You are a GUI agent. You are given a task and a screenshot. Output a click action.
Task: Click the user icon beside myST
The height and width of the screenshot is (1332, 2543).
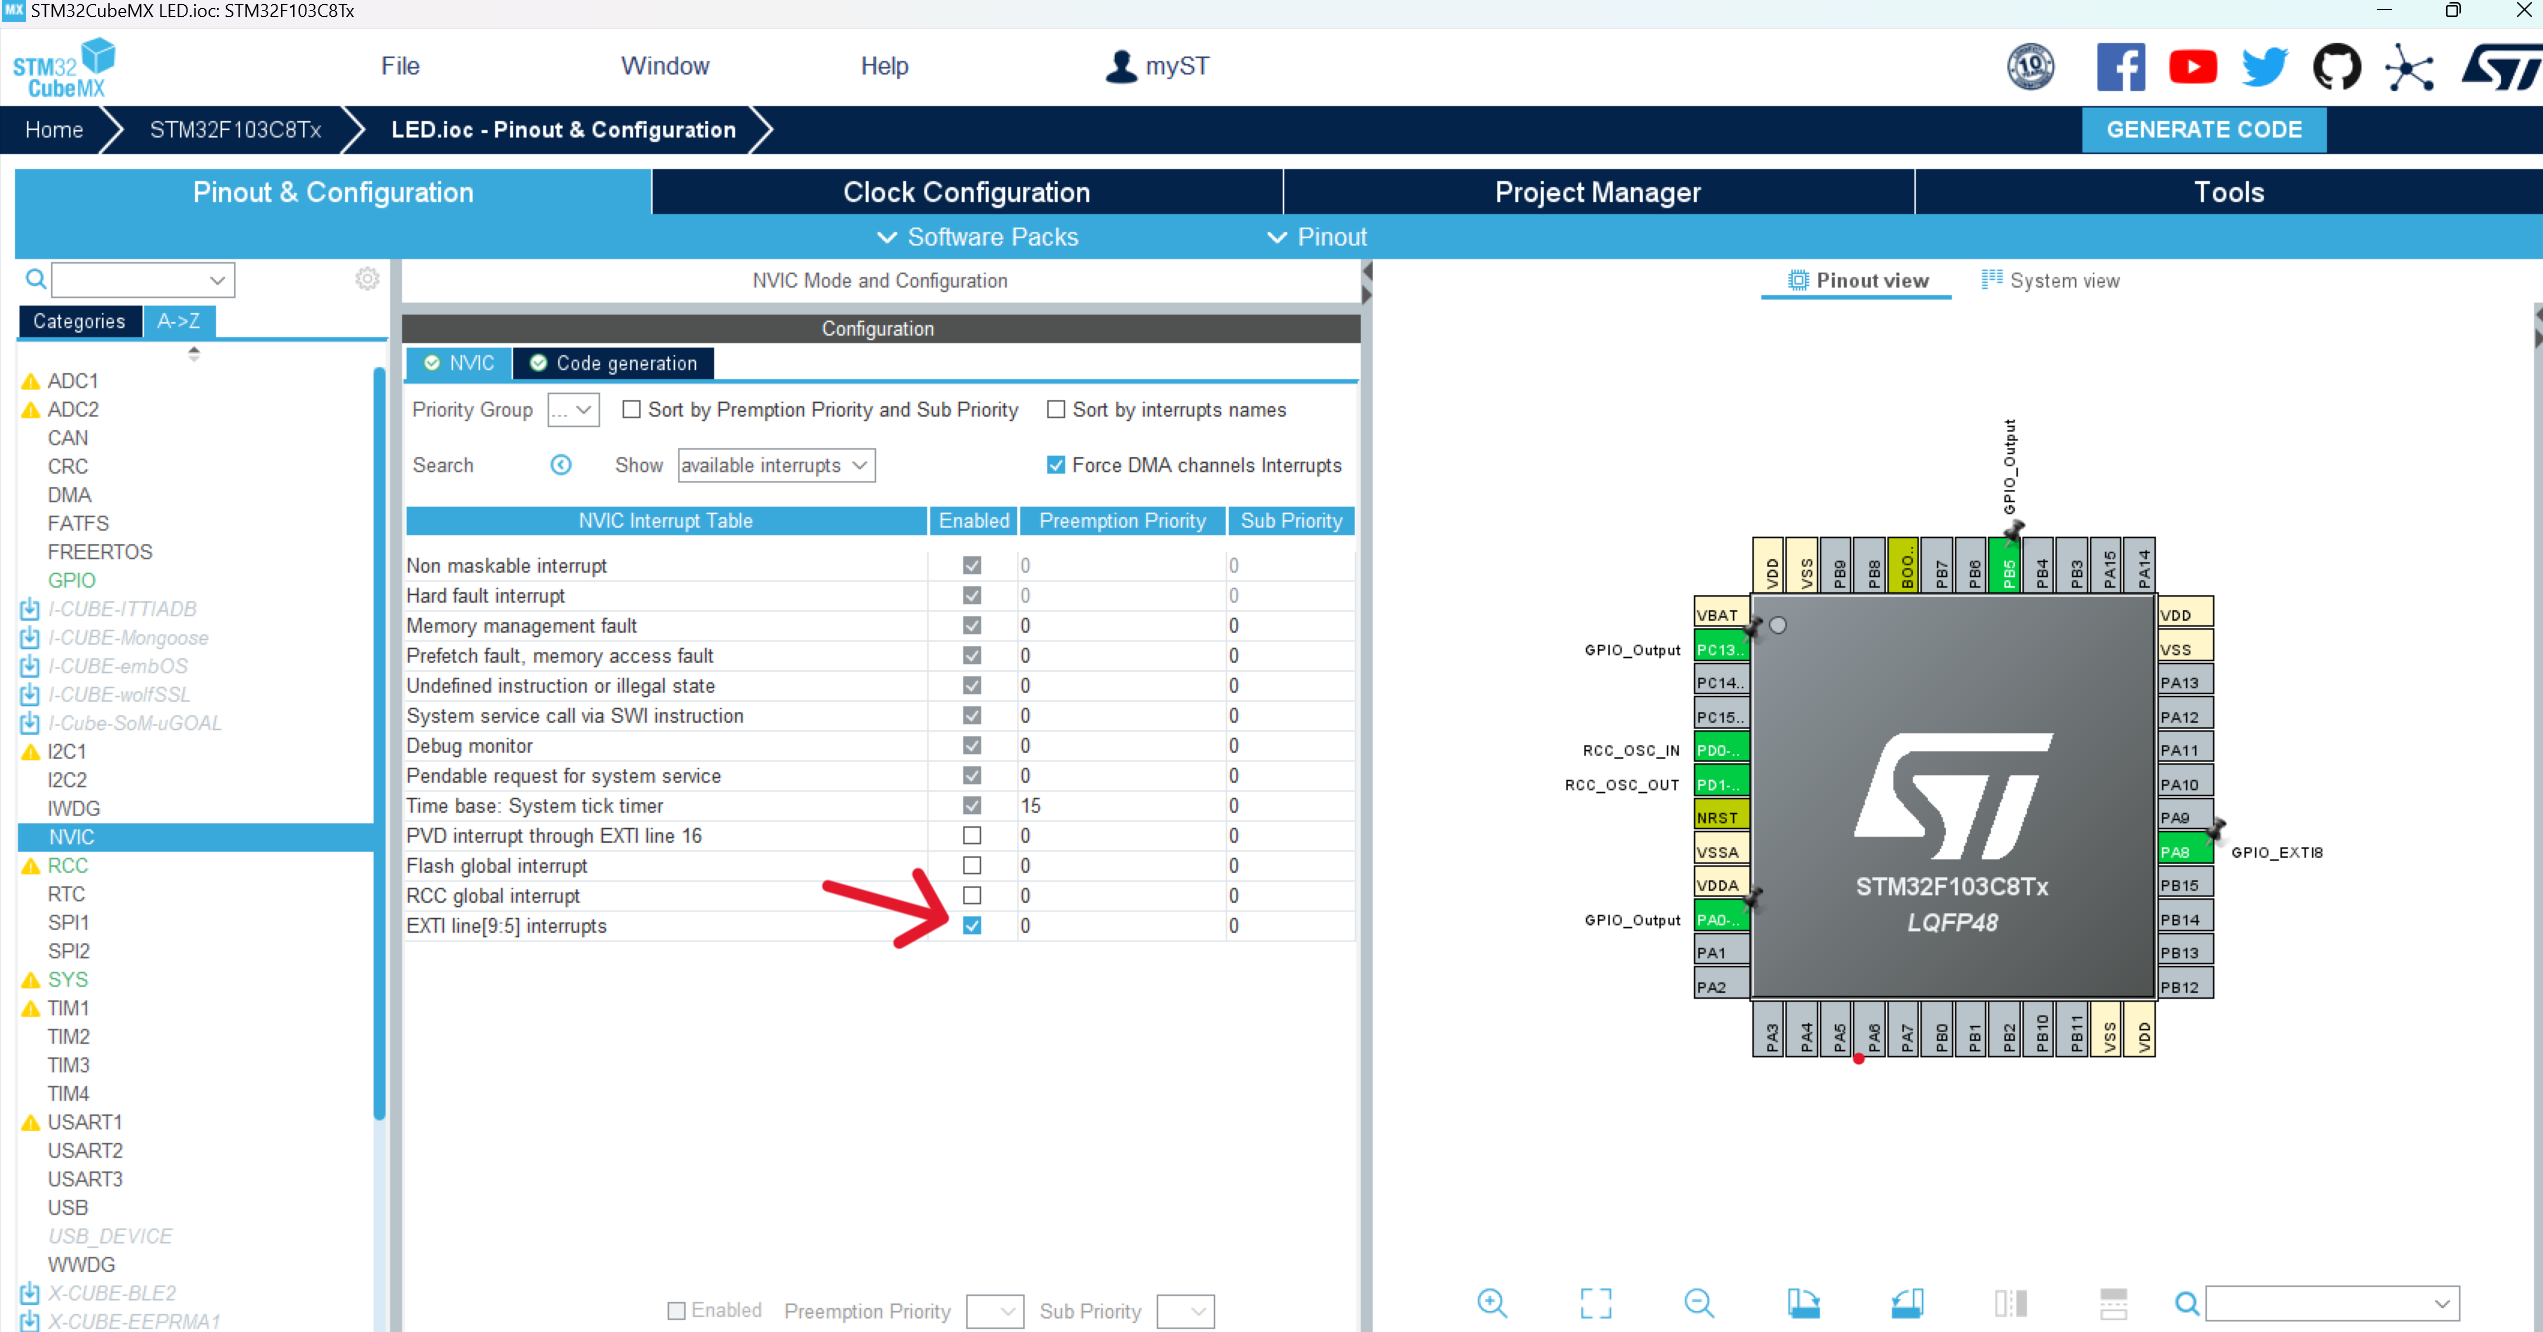pos(1121,67)
